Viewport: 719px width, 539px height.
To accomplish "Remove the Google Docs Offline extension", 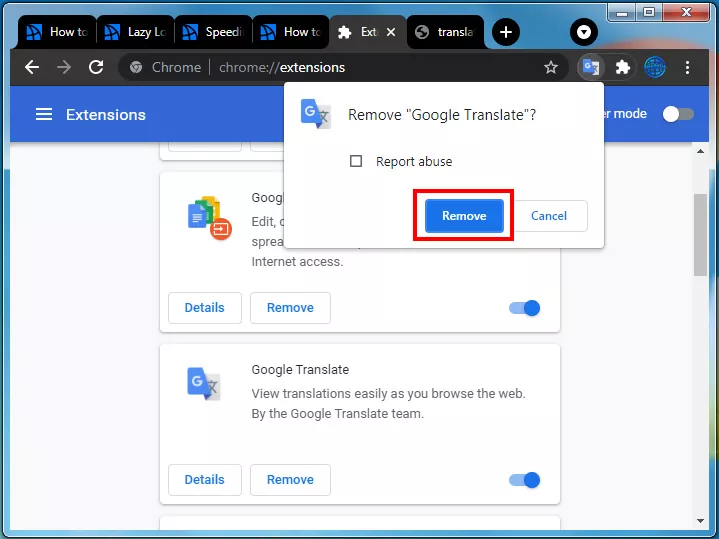I will (x=290, y=308).
